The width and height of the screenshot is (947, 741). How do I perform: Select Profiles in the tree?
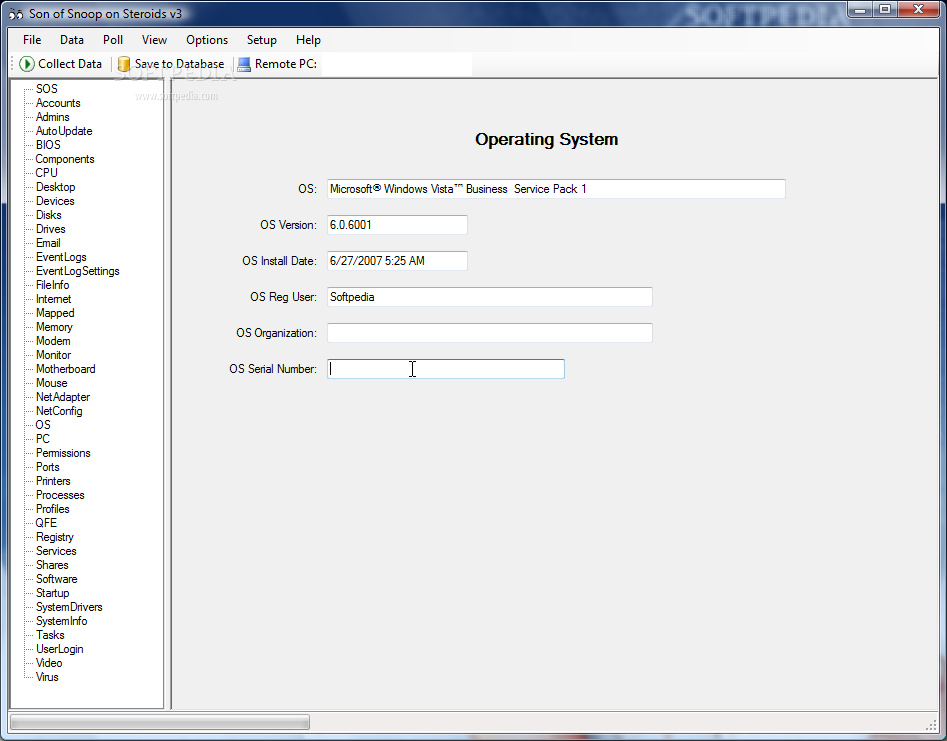coord(53,509)
